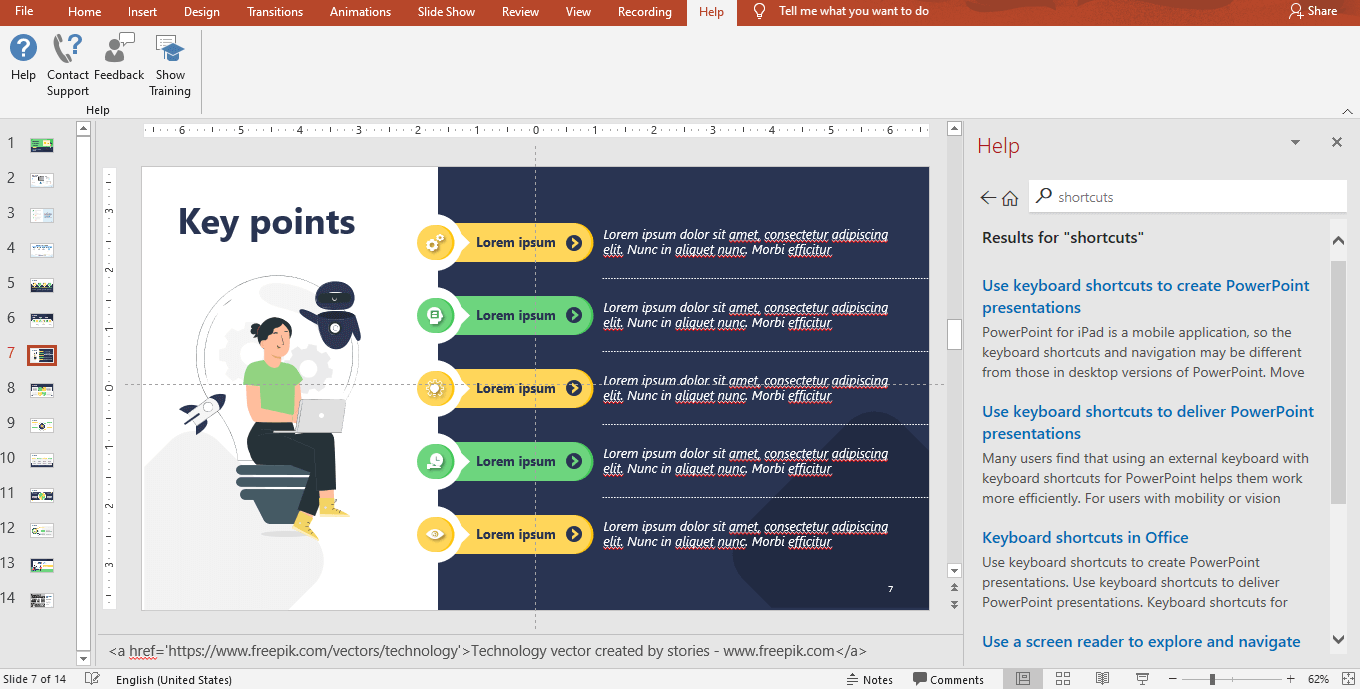Click the 62% zoom level
The width and height of the screenshot is (1360, 689).
tap(1319, 679)
